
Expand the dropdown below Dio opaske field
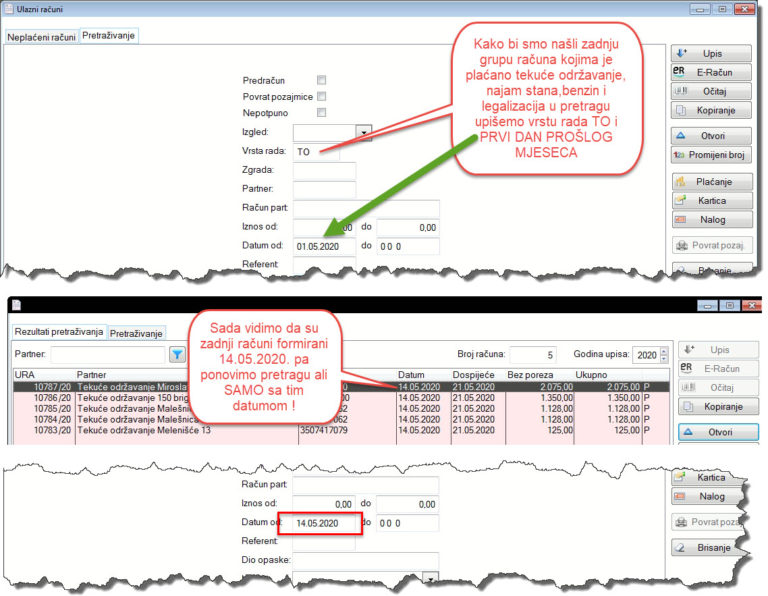coord(430,578)
